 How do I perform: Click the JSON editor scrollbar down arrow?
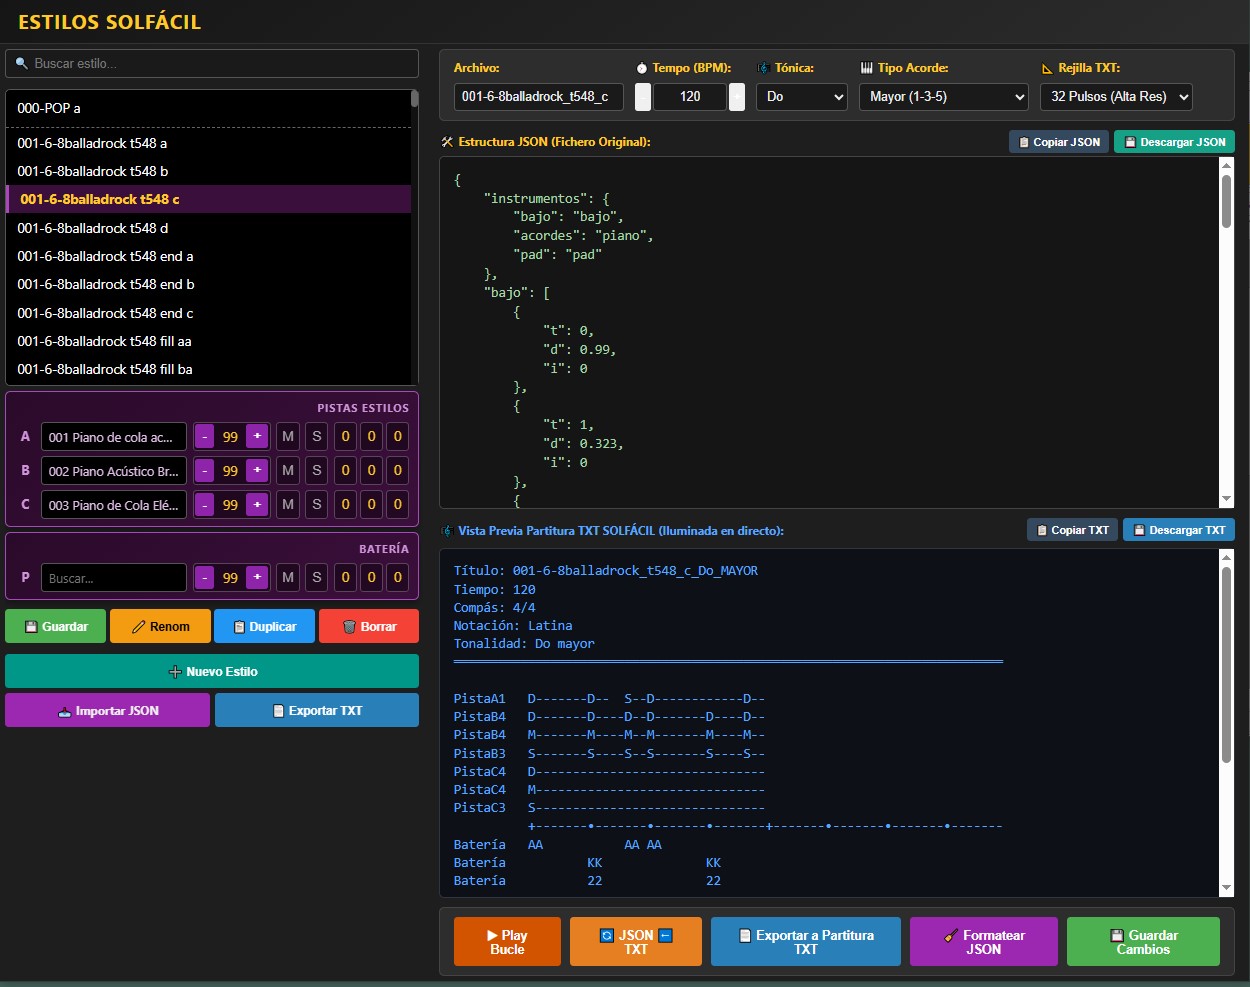[1227, 499]
